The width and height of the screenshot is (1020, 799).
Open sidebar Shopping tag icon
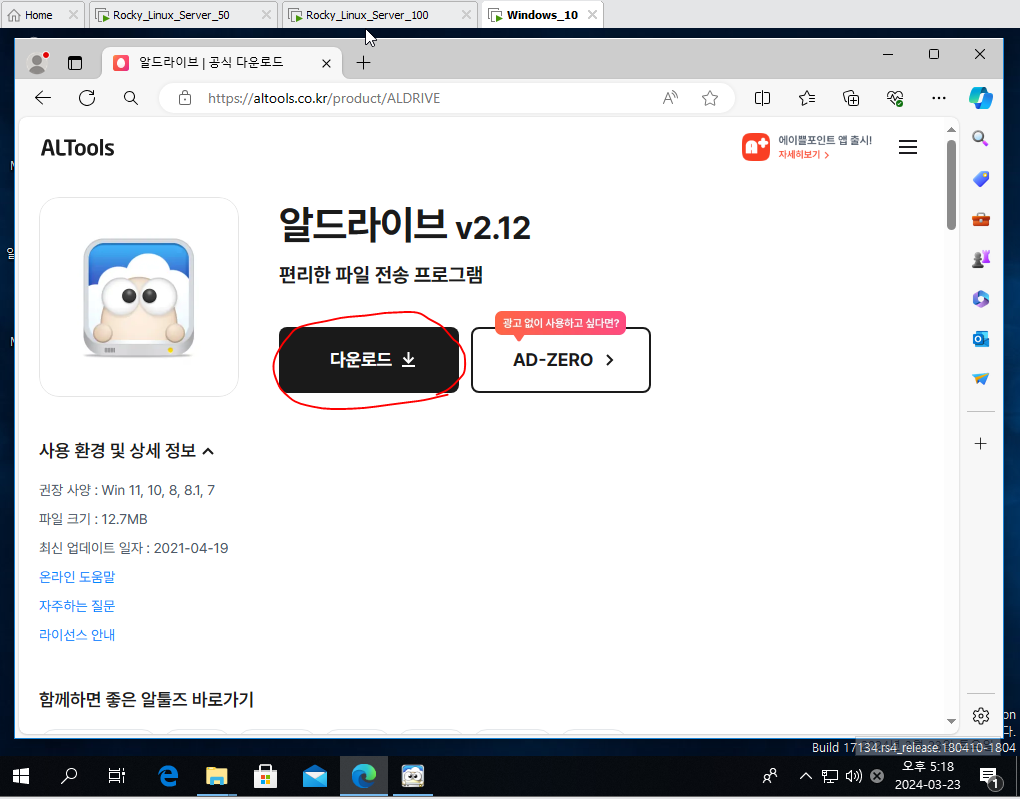[980, 179]
